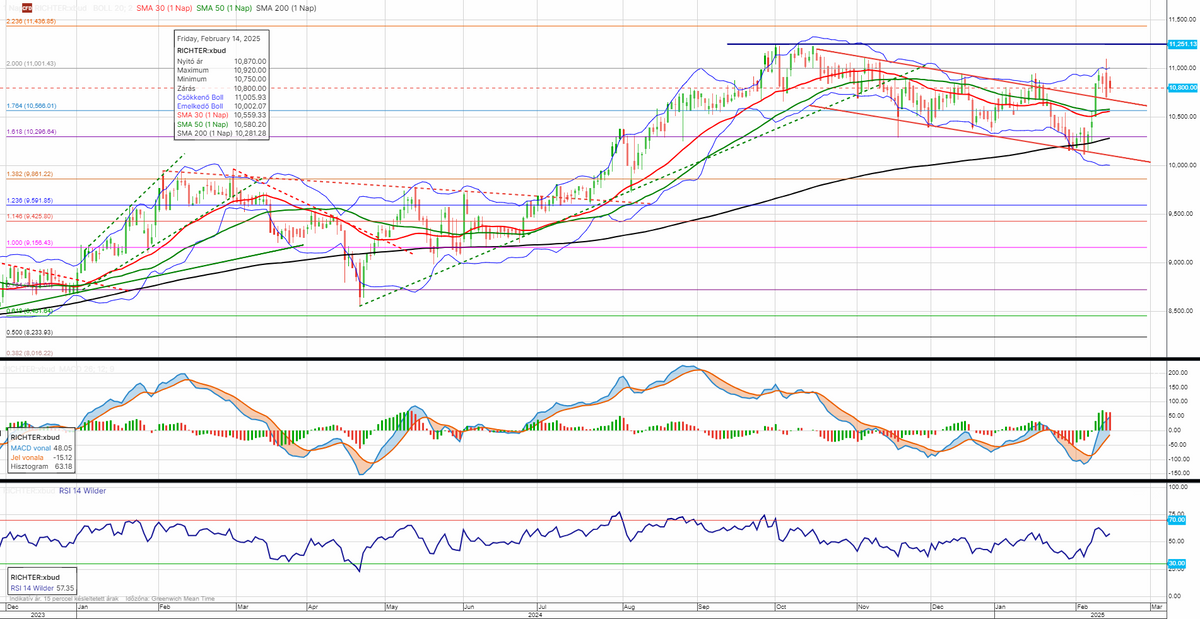Click the 15 perccel késleltetett árak disclaimer
The height and width of the screenshot is (619, 1200).
(83, 599)
